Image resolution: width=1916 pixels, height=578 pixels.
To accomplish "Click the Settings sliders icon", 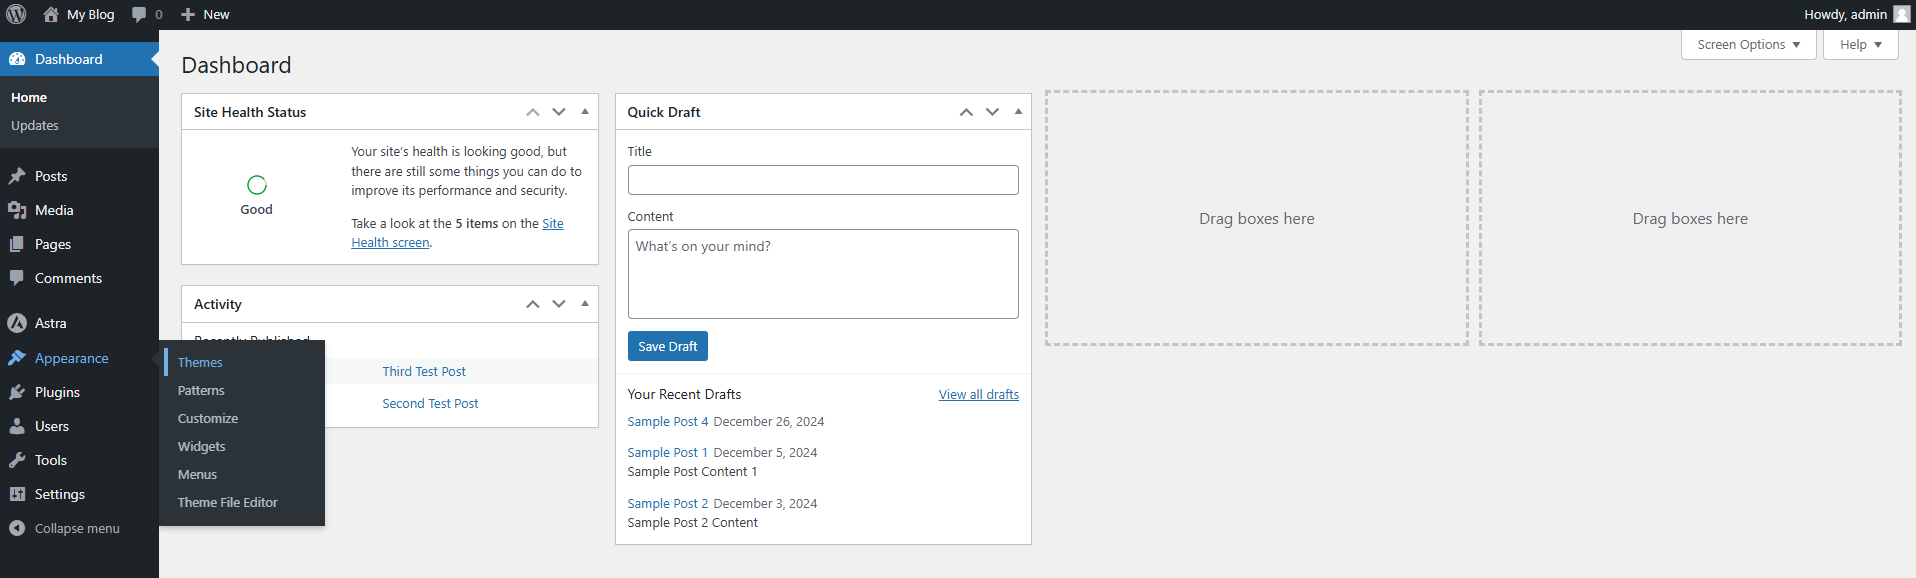I will [x=17, y=494].
